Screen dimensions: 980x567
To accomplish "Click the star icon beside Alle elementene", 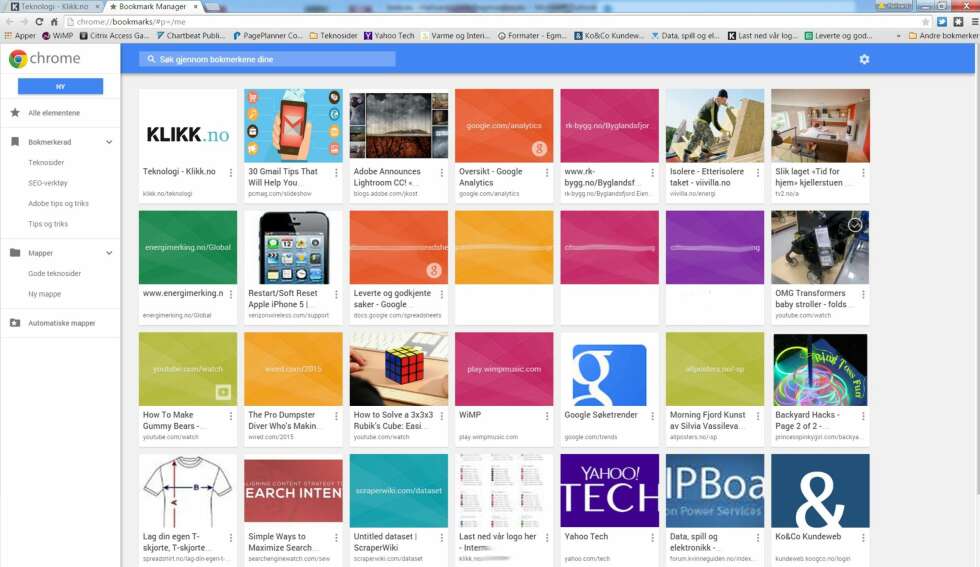I will [x=15, y=113].
